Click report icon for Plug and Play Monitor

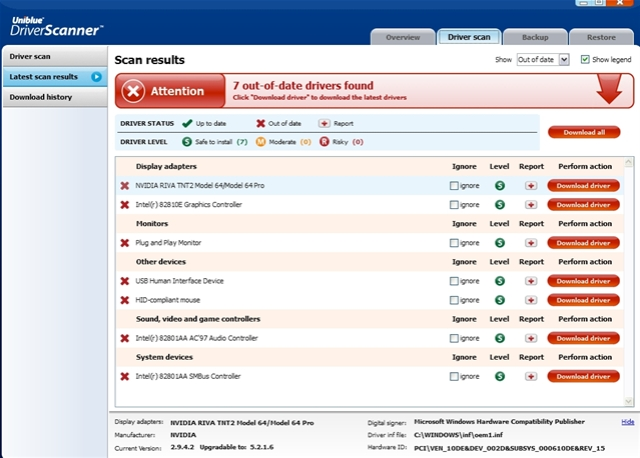click(531, 243)
